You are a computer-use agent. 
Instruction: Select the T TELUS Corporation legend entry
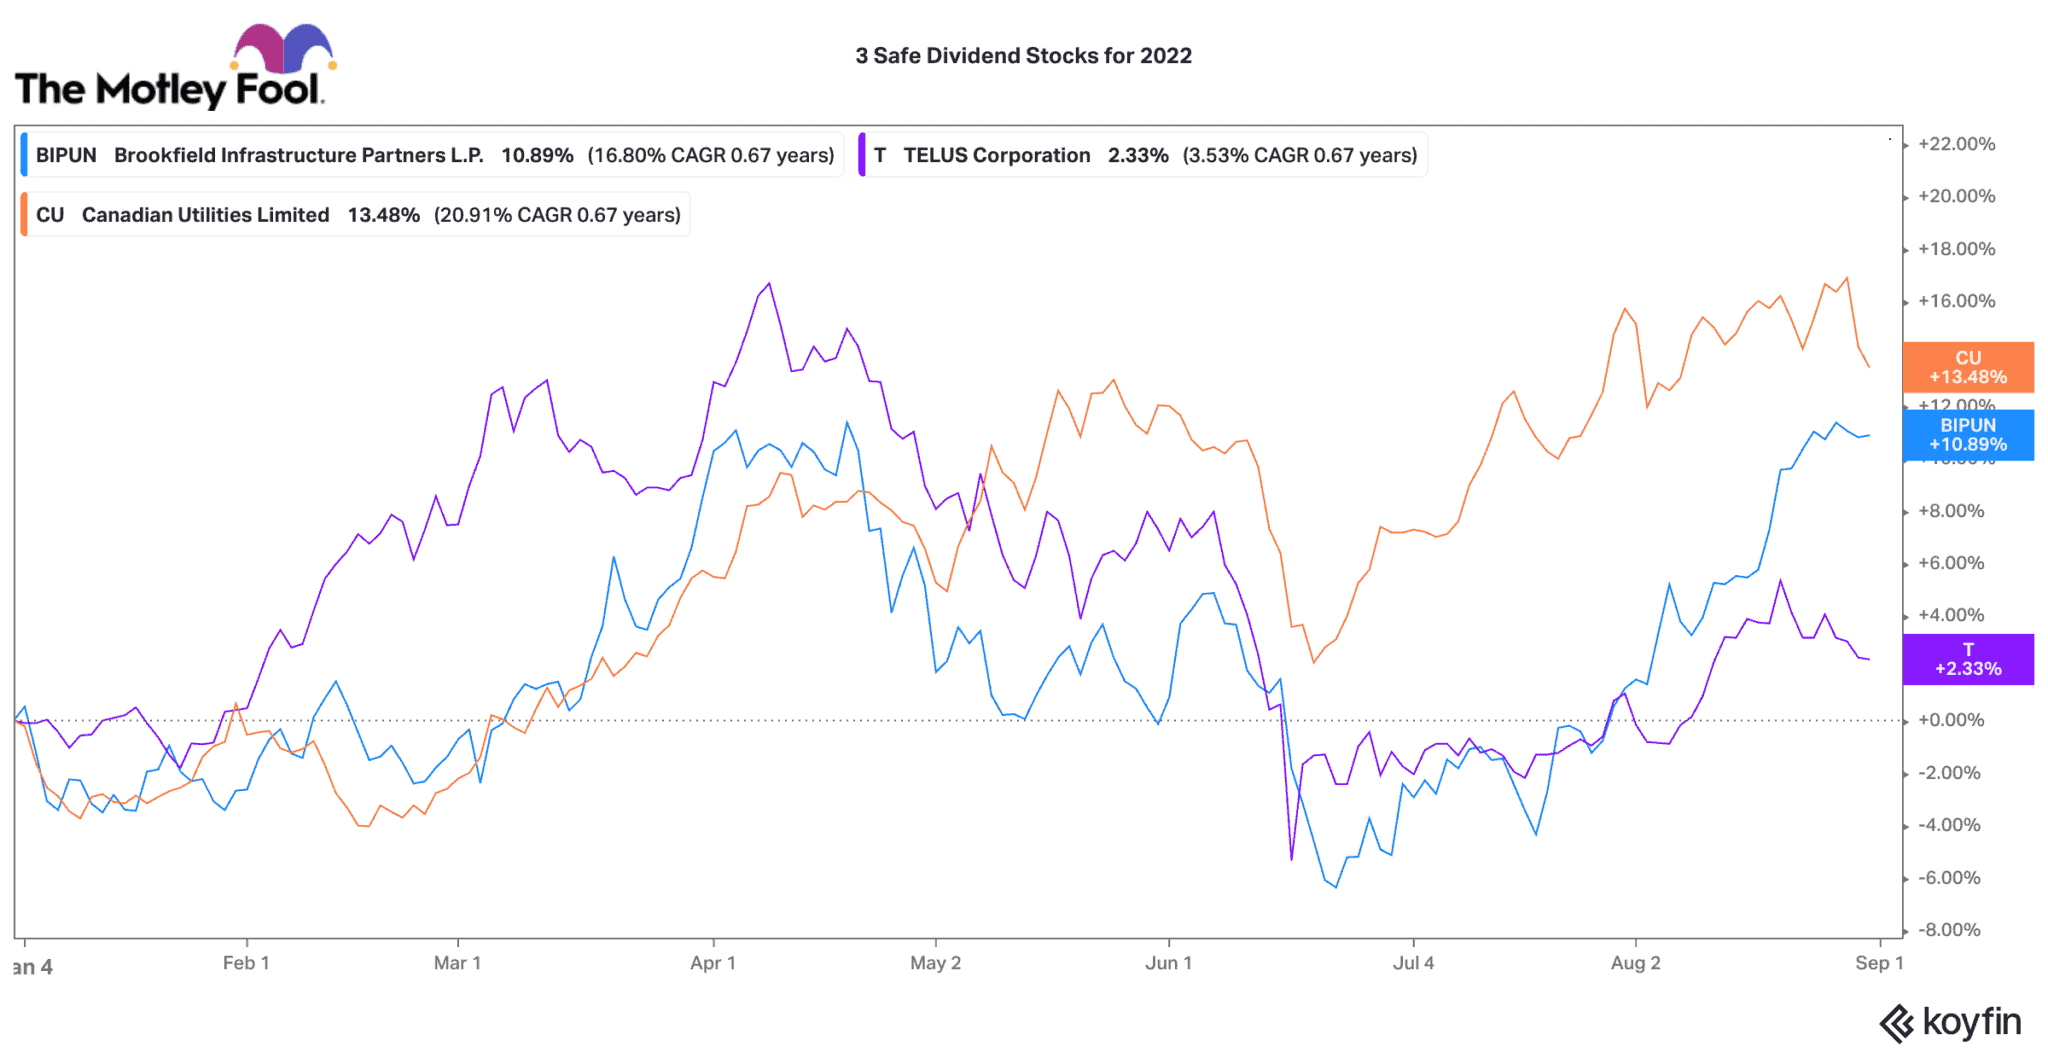click(1142, 155)
